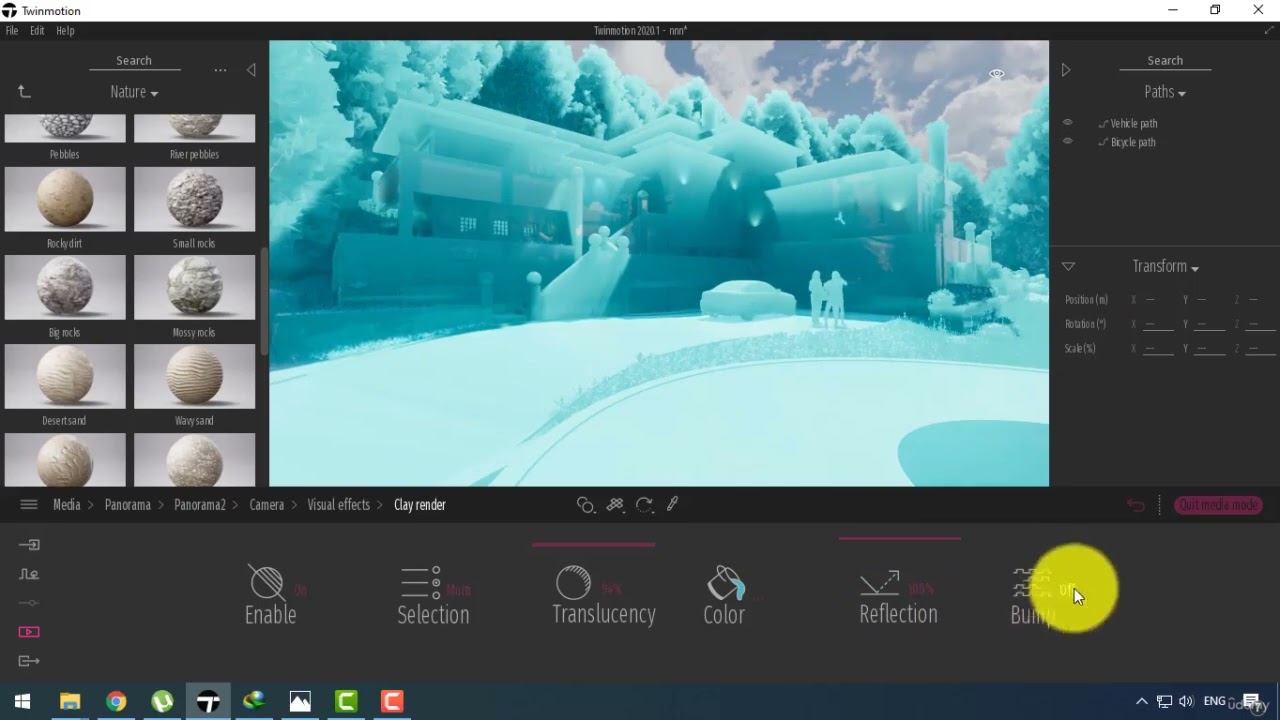The height and width of the screenshot is (720, 1280).
Task: Click the rotate tool icon in toolbar
Action: (644, 505)
